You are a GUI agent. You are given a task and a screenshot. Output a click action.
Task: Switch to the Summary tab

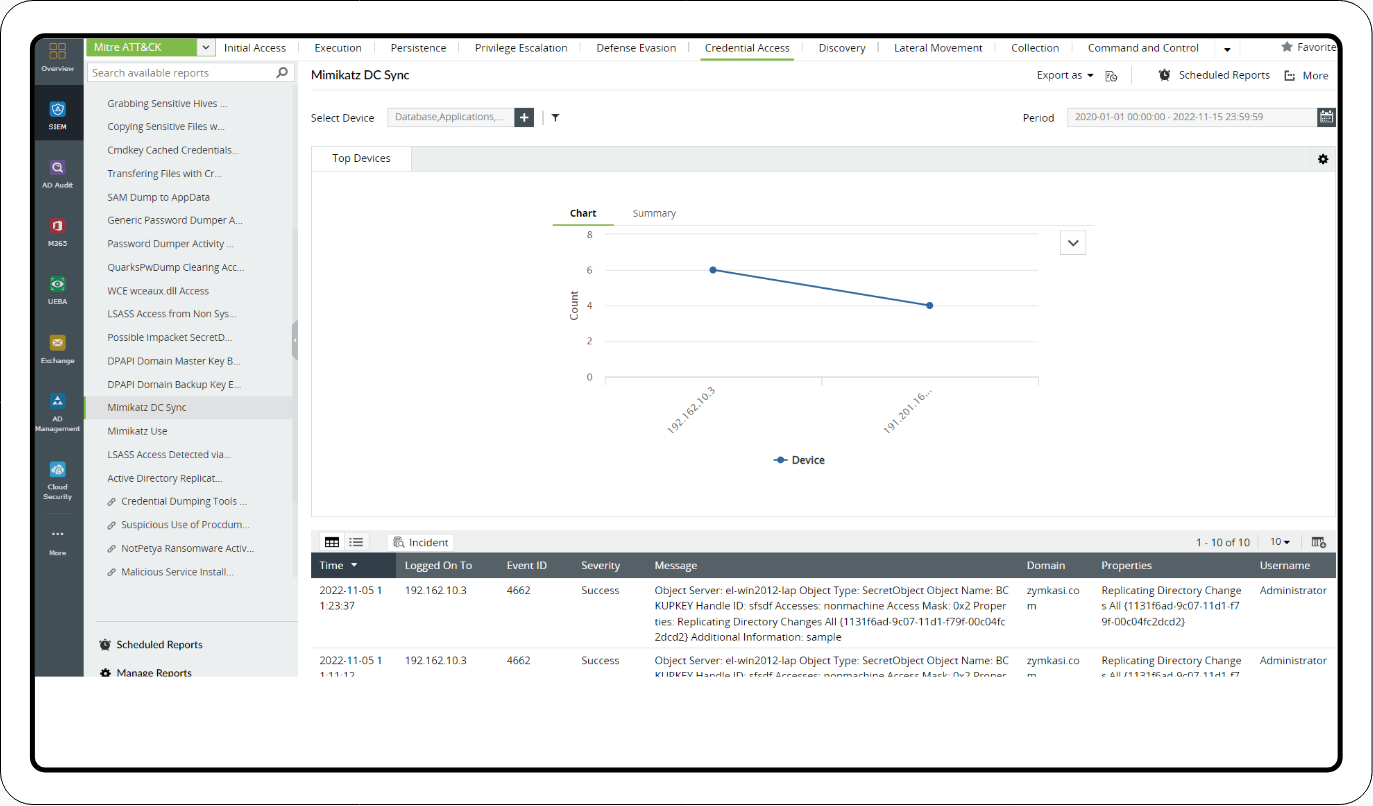click(654, 213)
